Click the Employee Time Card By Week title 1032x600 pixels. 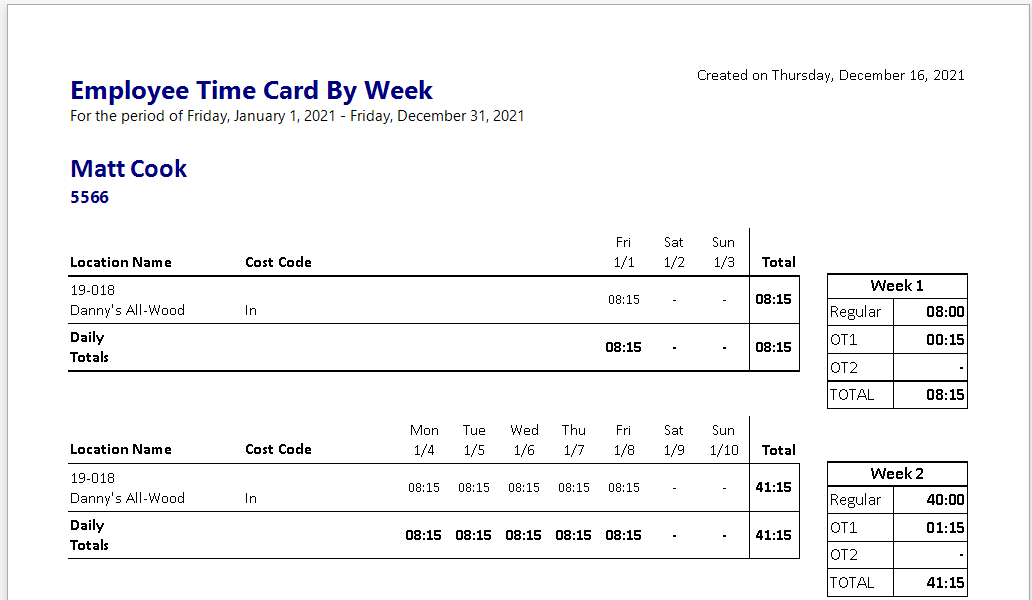(251, 90)
